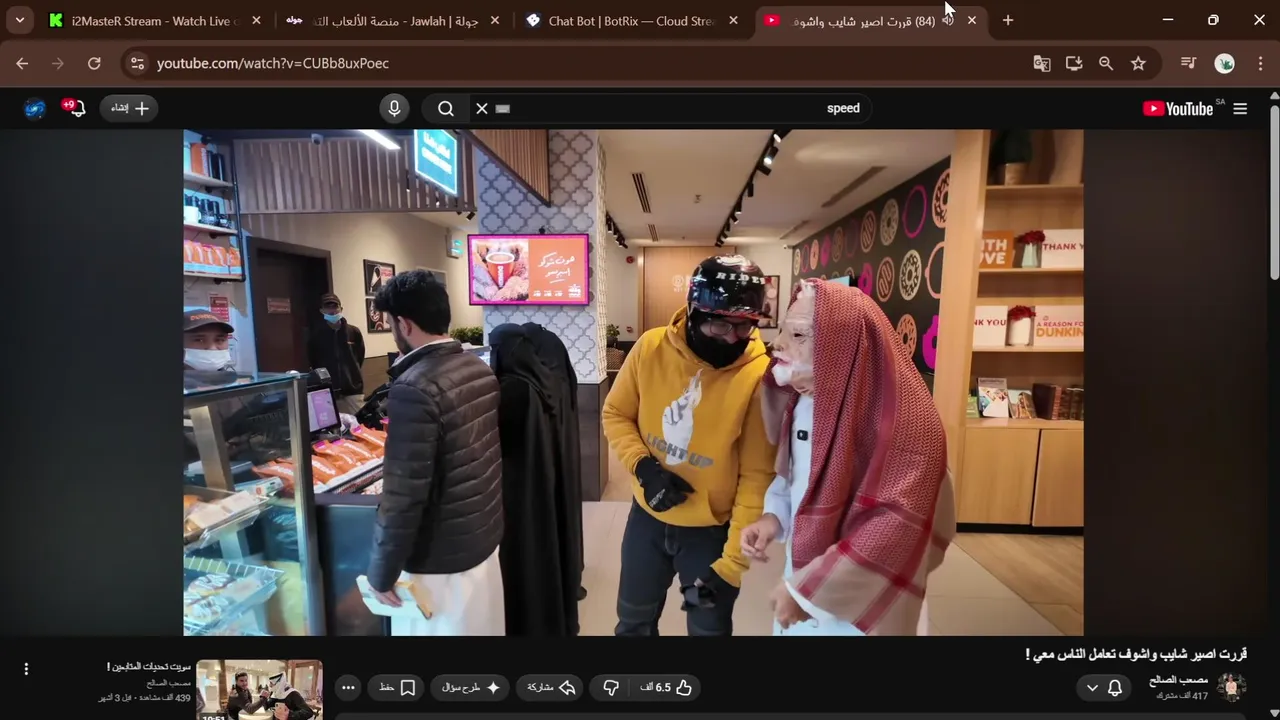The image size is (1280, 720).
Task: Open a new browser tab with plus button
Action: (1008, 20)
